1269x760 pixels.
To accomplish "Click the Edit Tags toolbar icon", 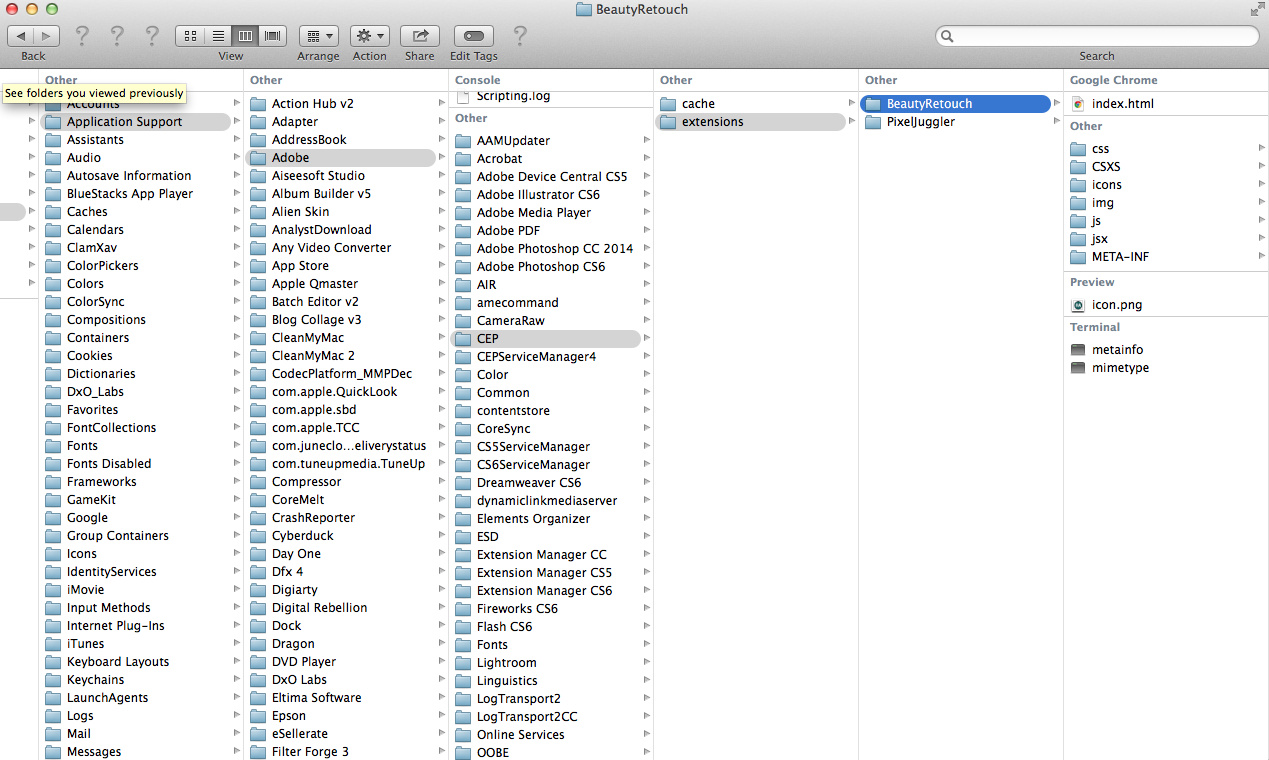I will pyautogui.click(x=473, y=36).
